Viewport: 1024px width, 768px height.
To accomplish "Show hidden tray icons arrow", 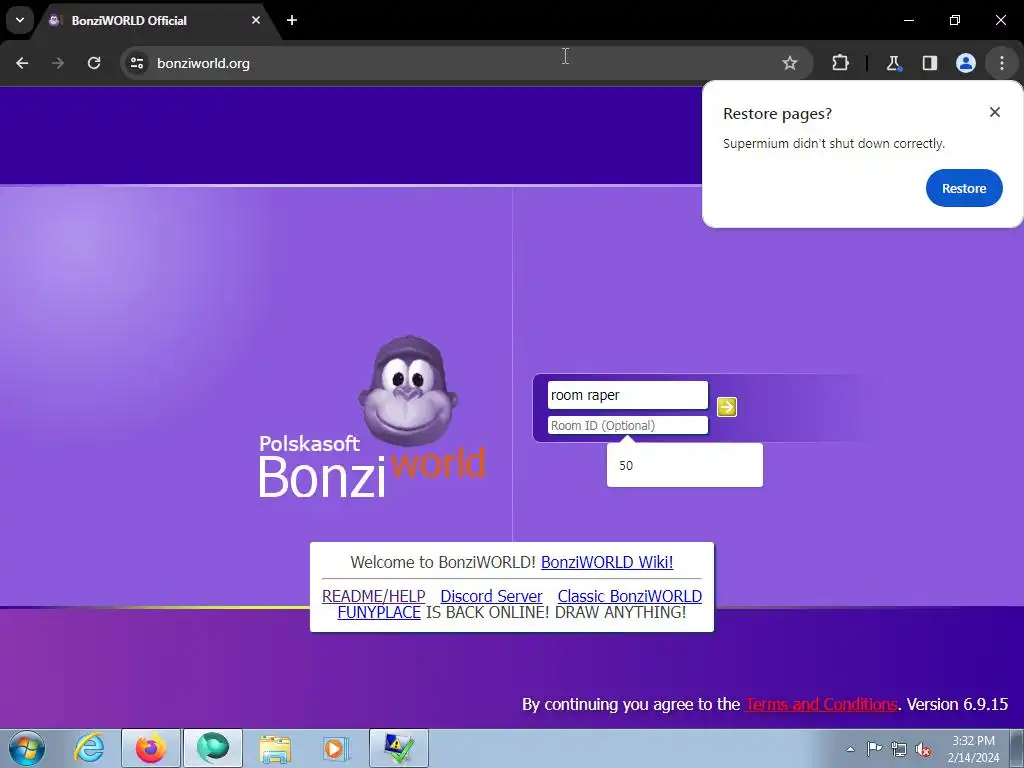I will click(850, 749).
